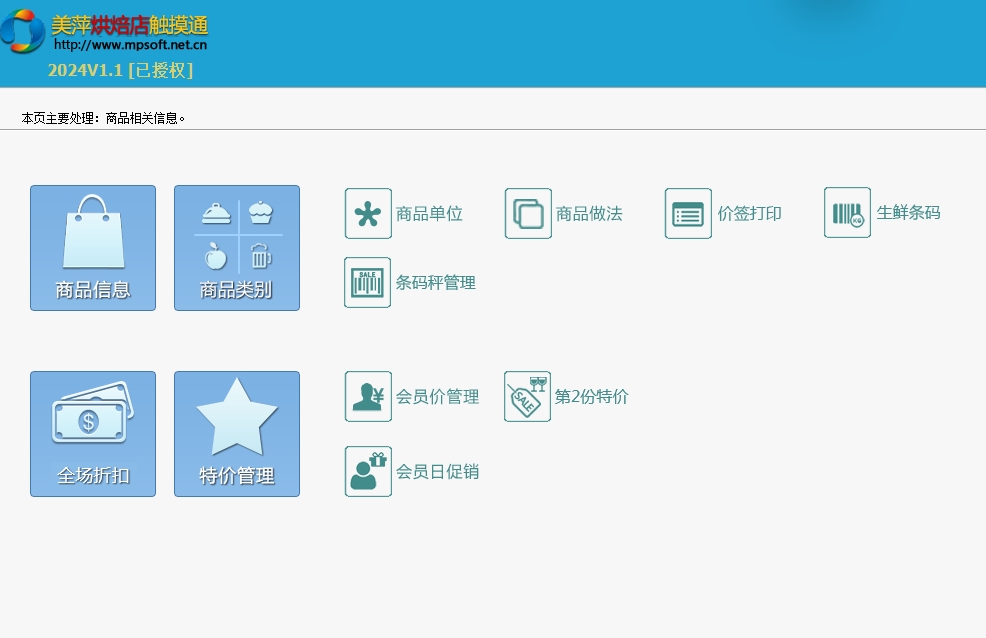Open the 商品信息 shopping bag tile
Screen dimensions: 986x638
(93, 248)
